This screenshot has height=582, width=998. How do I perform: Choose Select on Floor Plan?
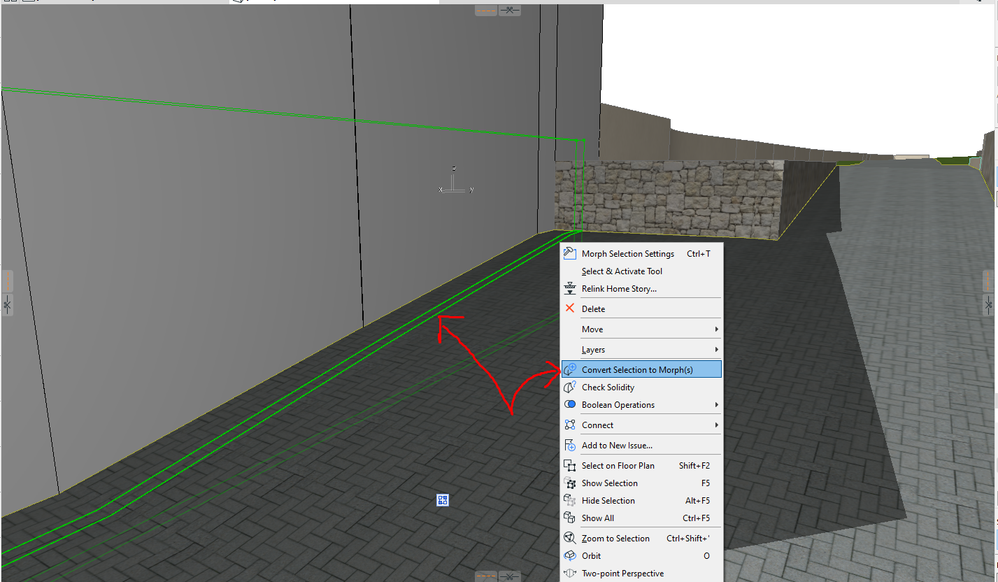coord(642,465)
